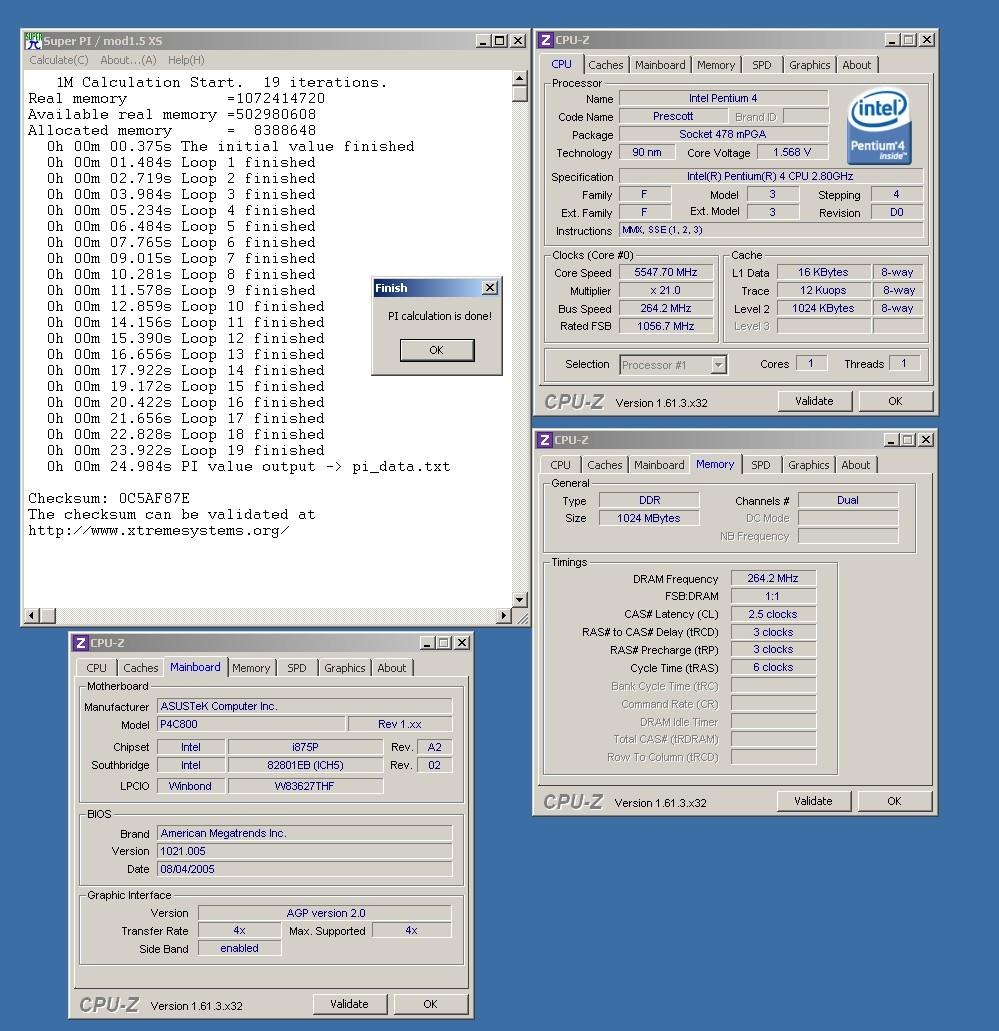Close the Finish dialog with X
Viewport: 999px width, 1031px height.
point(490,288)
